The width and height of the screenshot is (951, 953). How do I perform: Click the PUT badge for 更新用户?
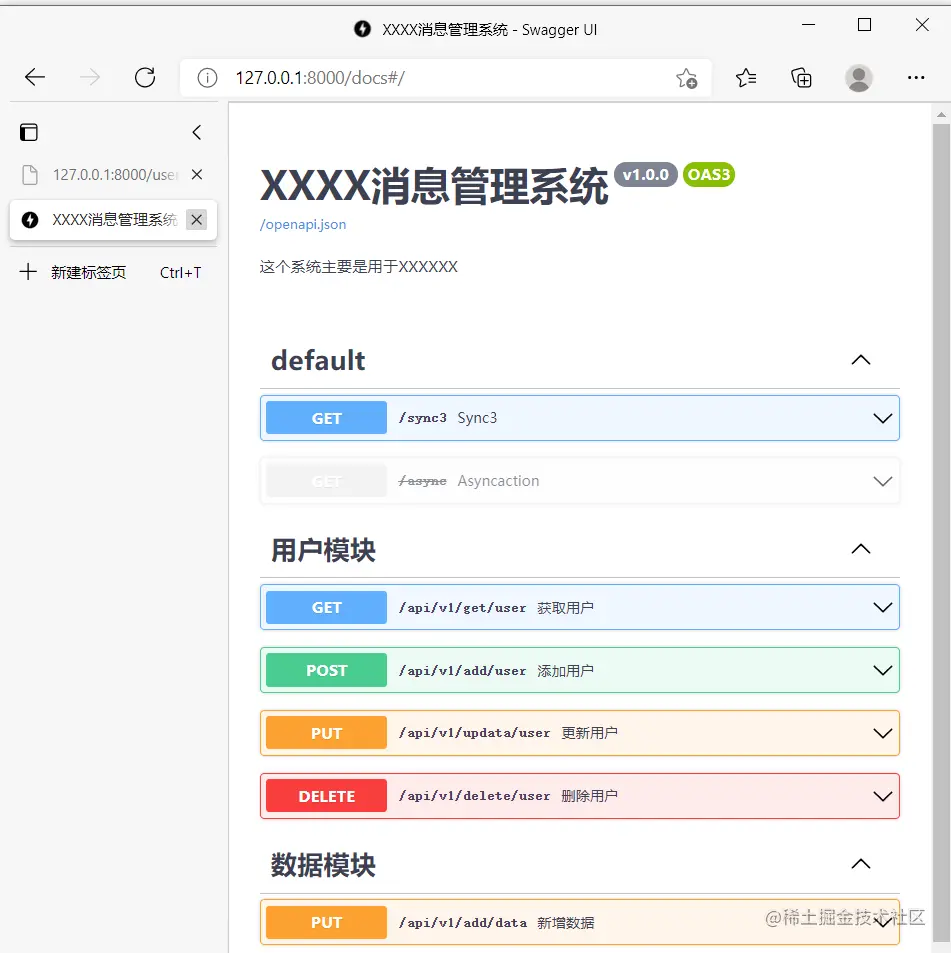click(326, 733)
